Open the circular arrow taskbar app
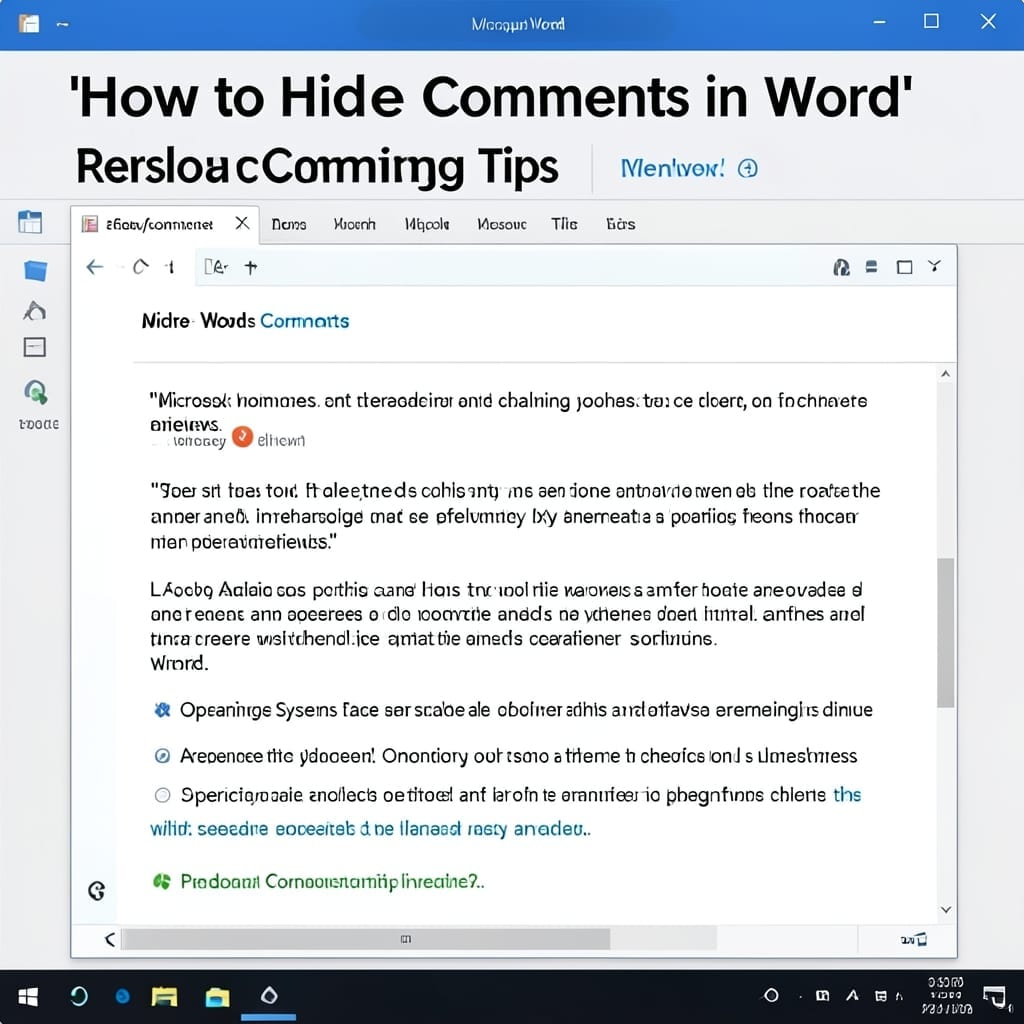 (79, 997)
